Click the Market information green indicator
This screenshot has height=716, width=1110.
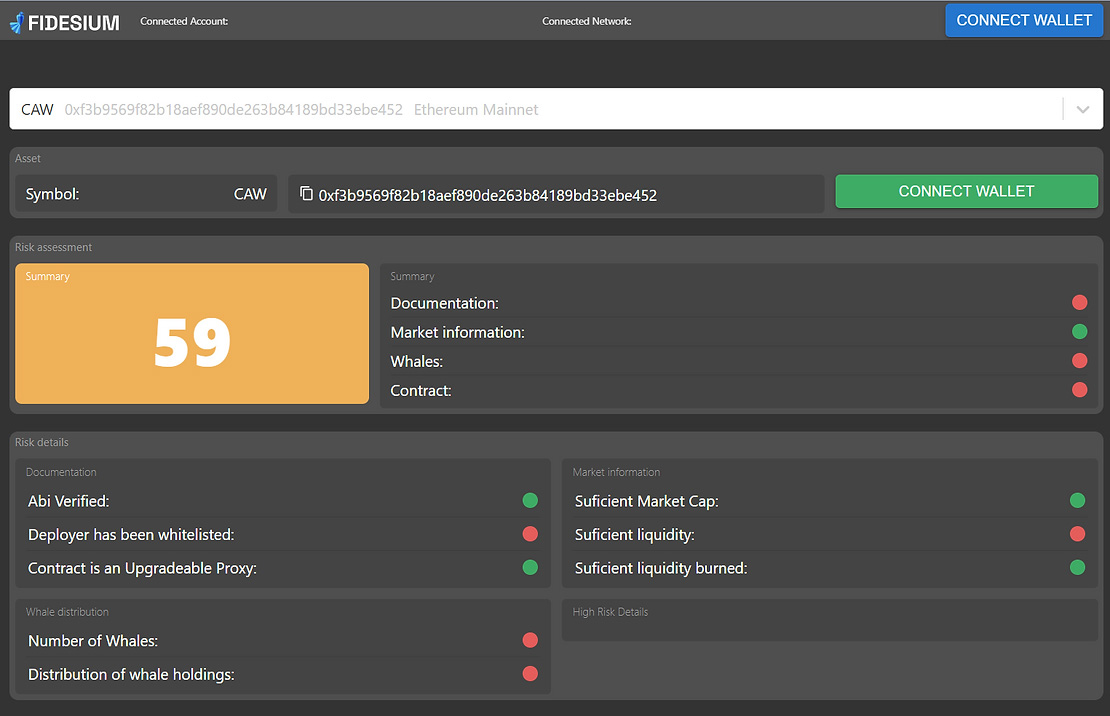point(1080,331)
